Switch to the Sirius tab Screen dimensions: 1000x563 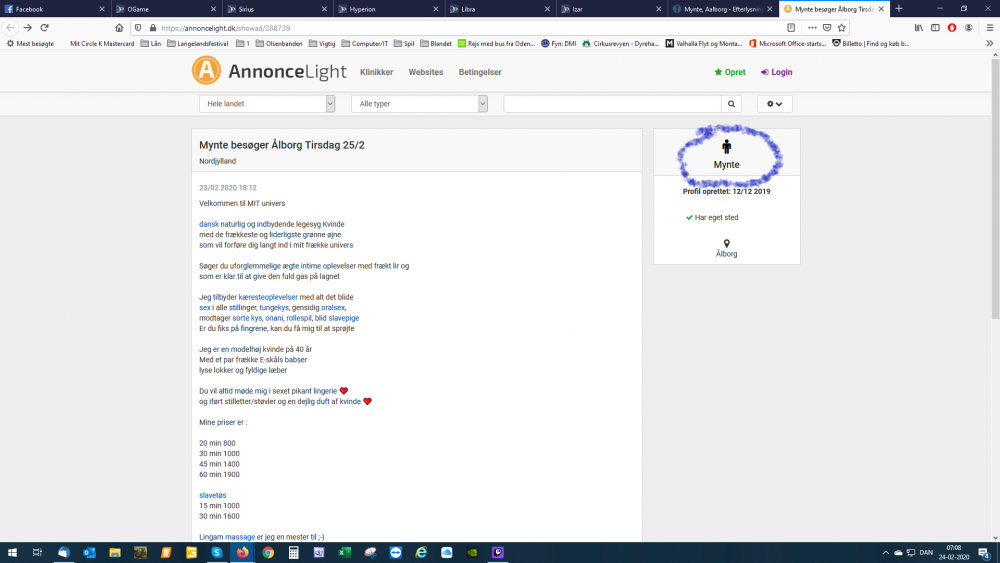point(277,9)
